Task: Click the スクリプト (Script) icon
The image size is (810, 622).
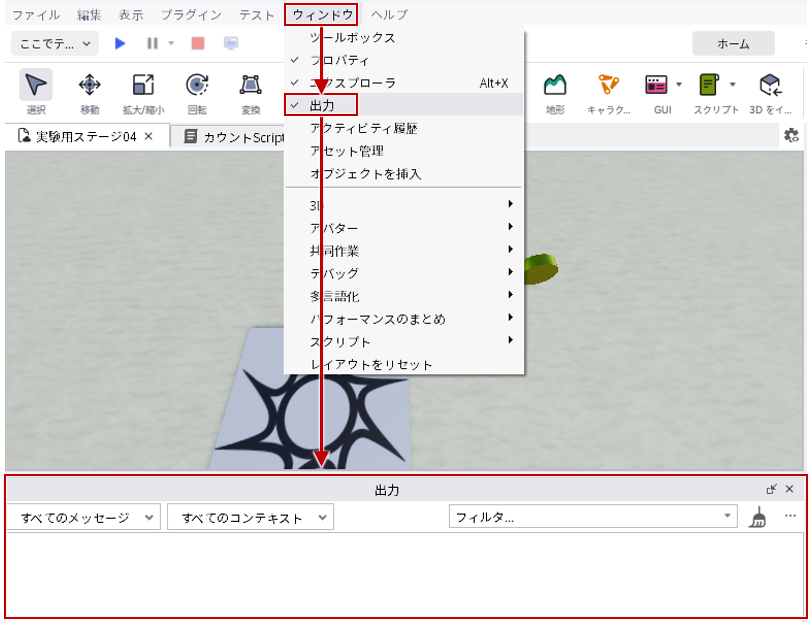Action: 710,85
